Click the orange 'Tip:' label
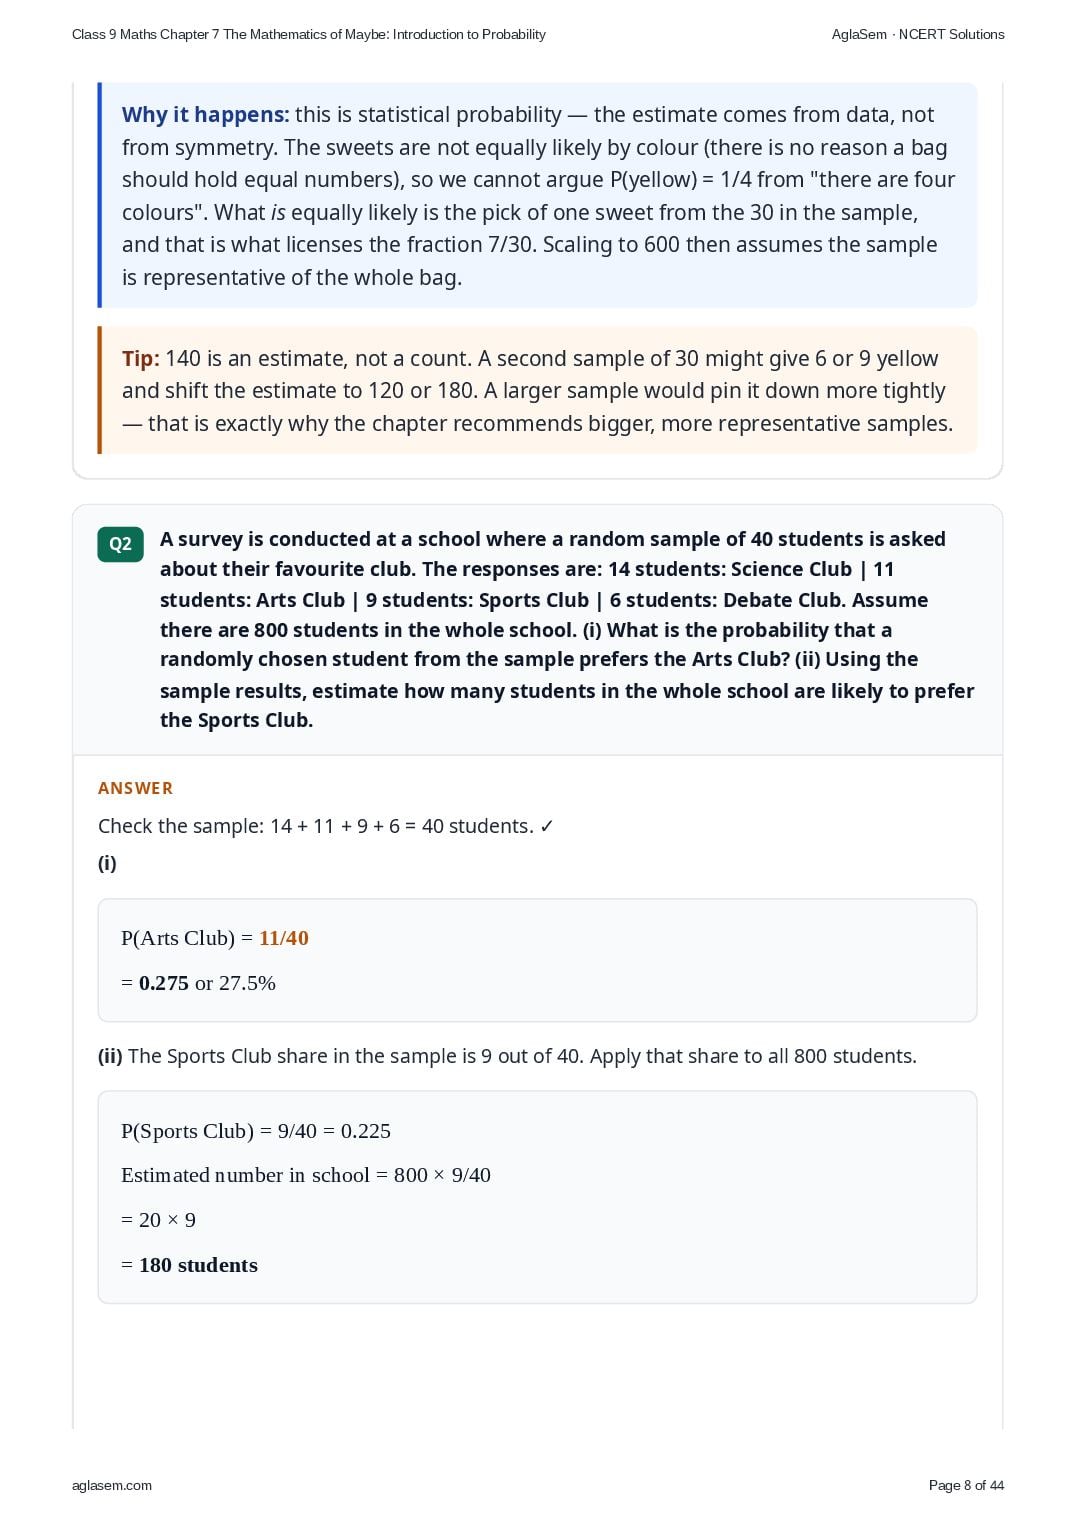Screen dimensions: 1076x1522 point(141,358)
